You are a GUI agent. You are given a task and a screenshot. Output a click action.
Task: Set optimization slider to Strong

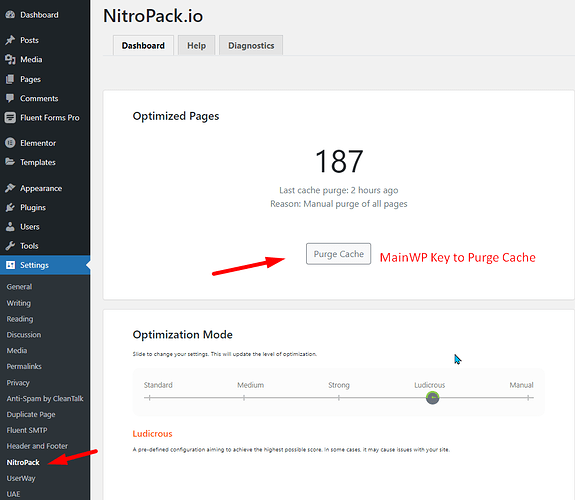pyautogui.click(x=339, y=398)
